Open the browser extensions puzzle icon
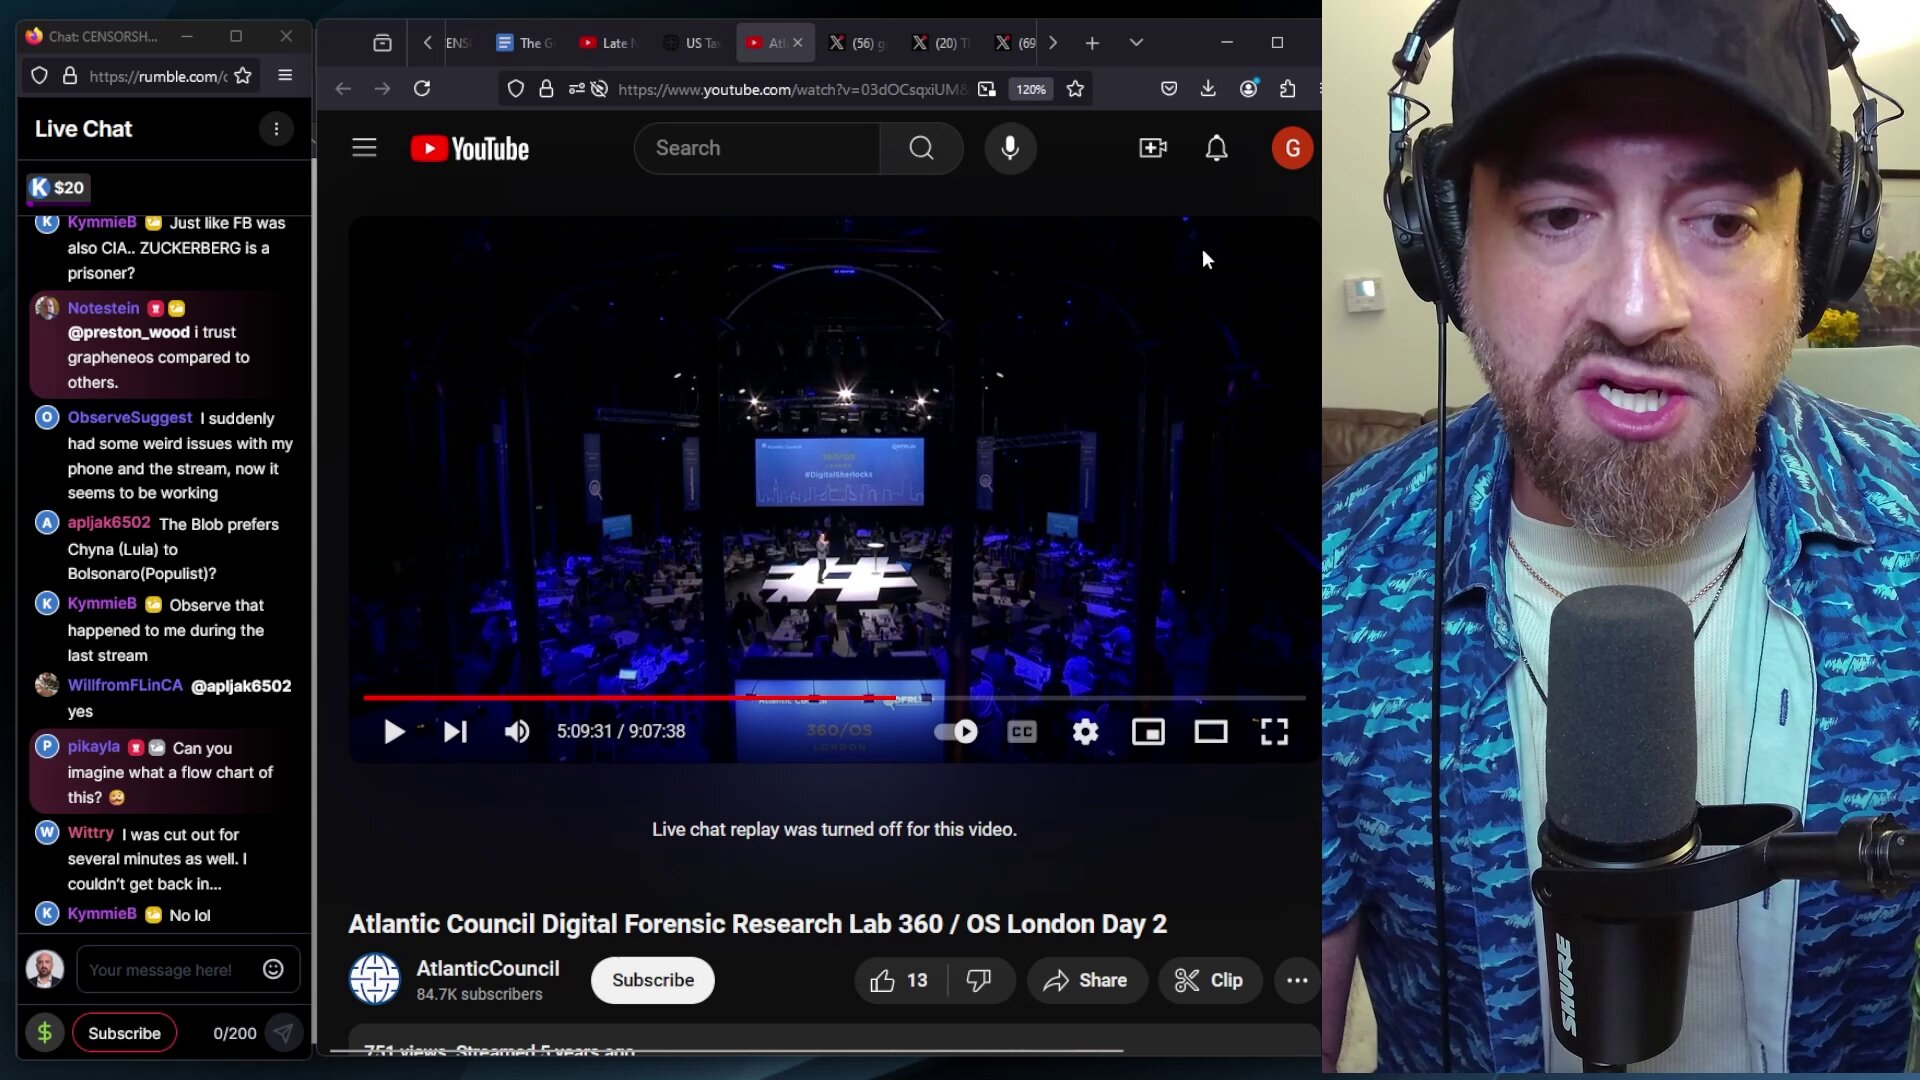 pos(1288,89)
